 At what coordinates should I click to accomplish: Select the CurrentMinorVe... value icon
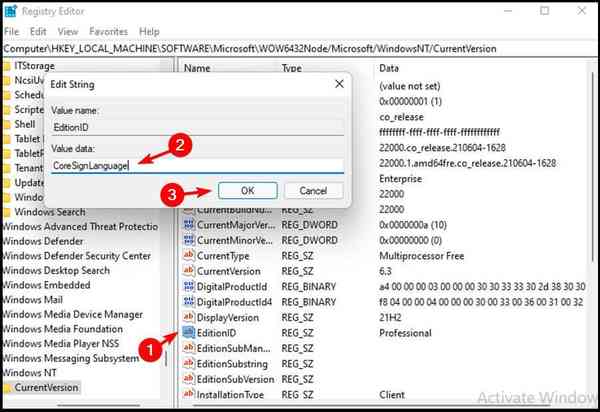189,240
